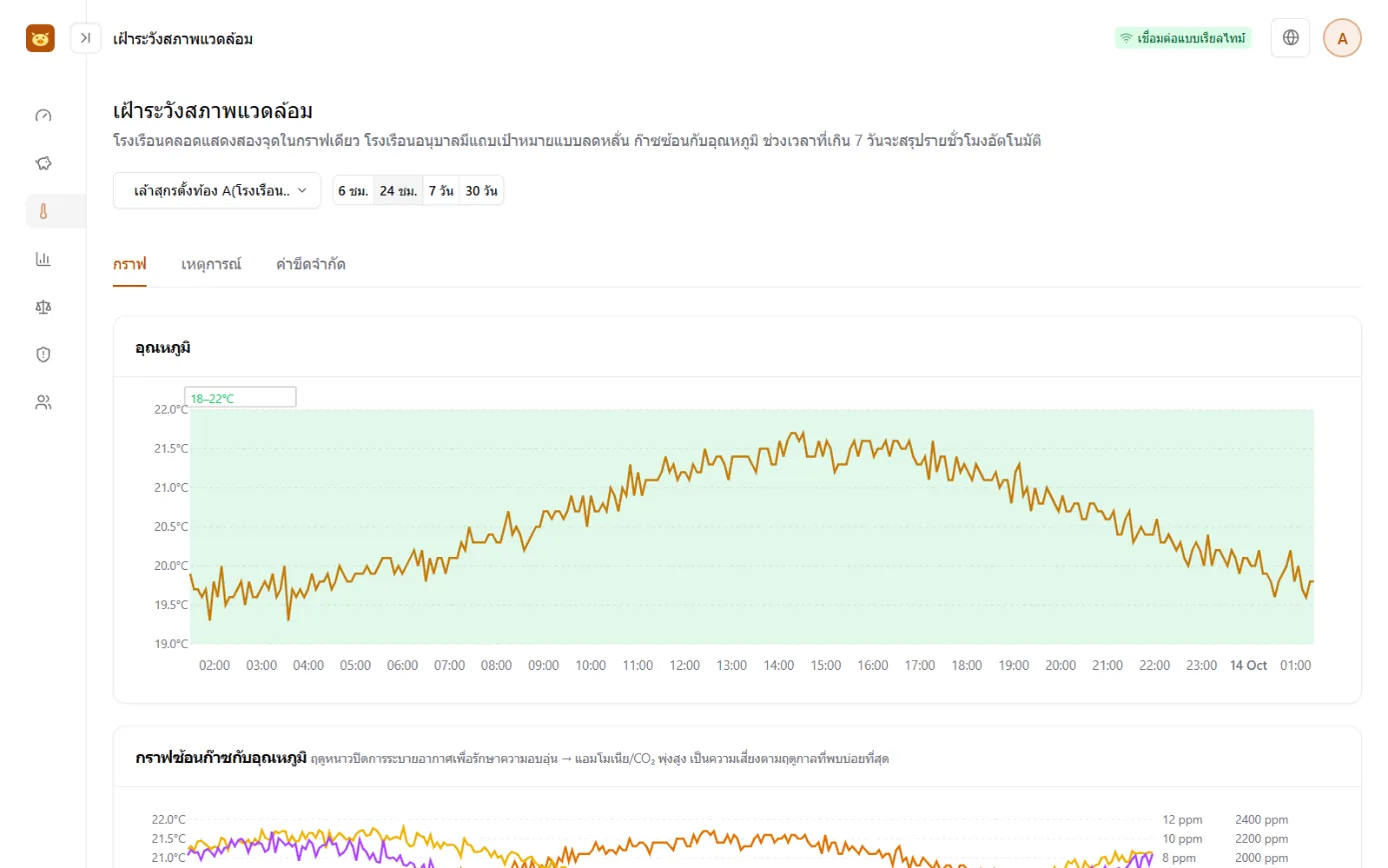Click the 02:00 time axis tick

tap(215, 665)
